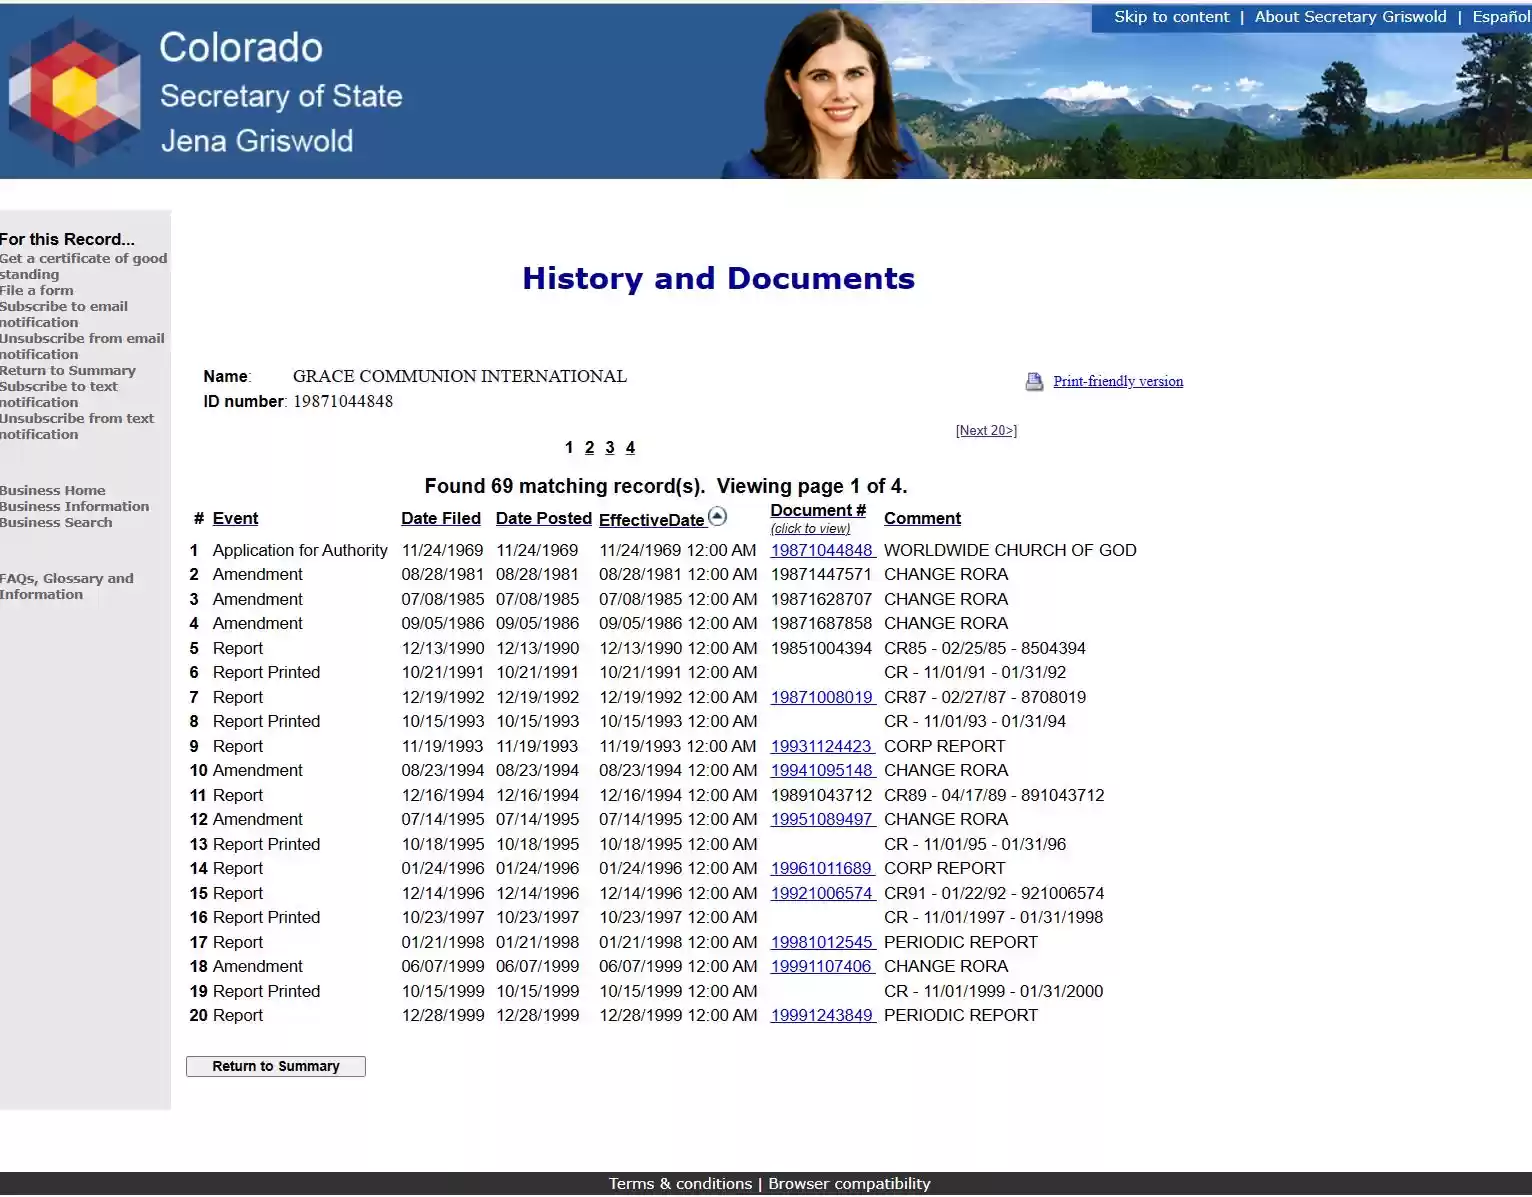Open Business Search page

click(56, 522)
